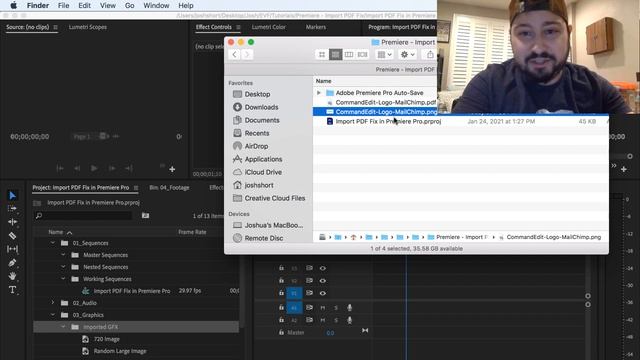This screenshot has height=360, width=640.
Task: Toggle V3 track output eye
Action: pos(322,268)
